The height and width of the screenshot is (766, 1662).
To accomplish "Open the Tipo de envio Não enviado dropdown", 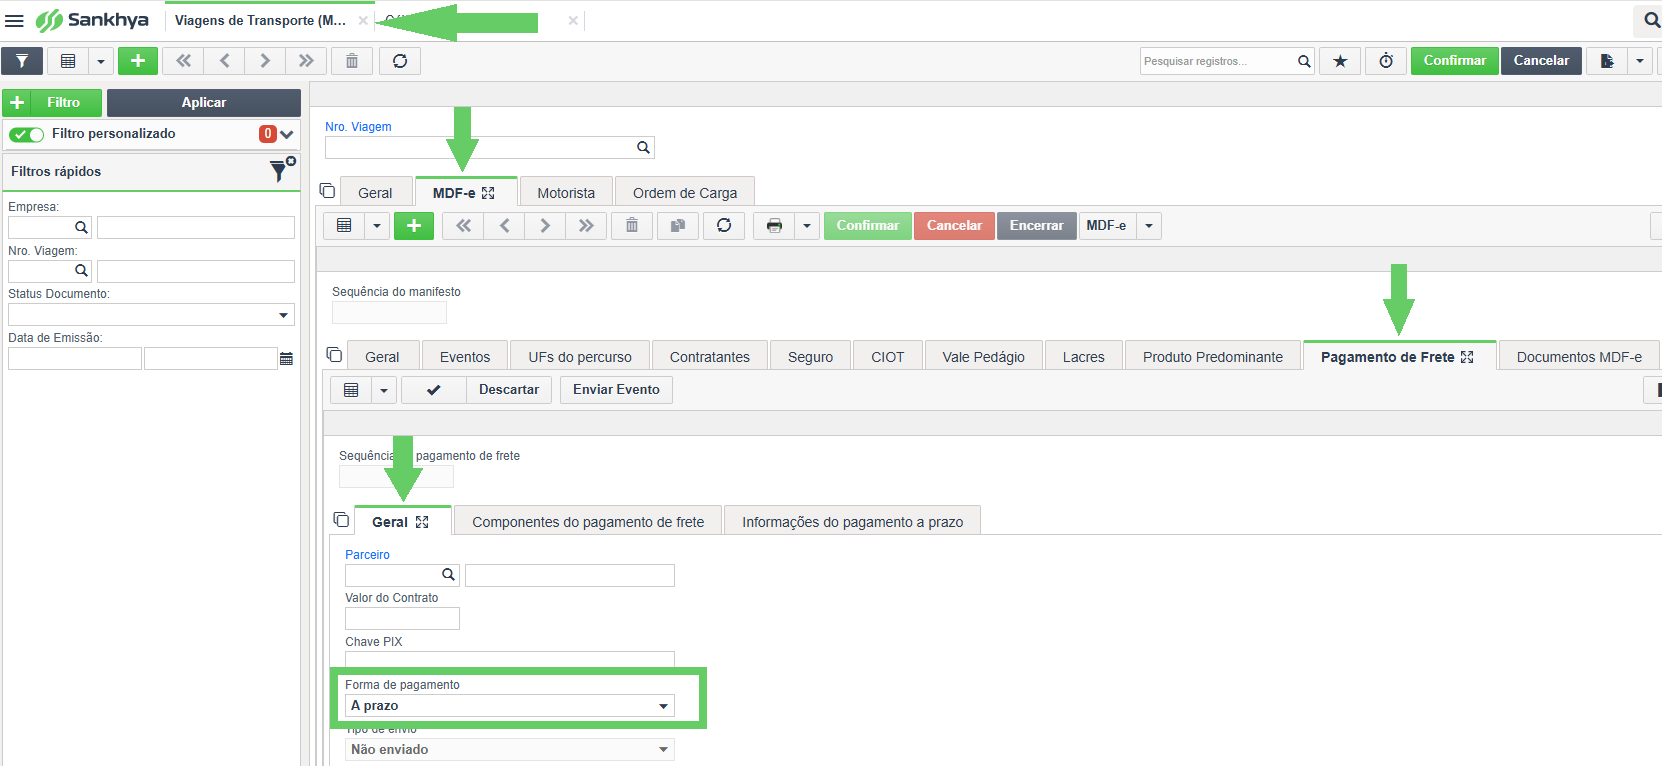I will 510,749.
